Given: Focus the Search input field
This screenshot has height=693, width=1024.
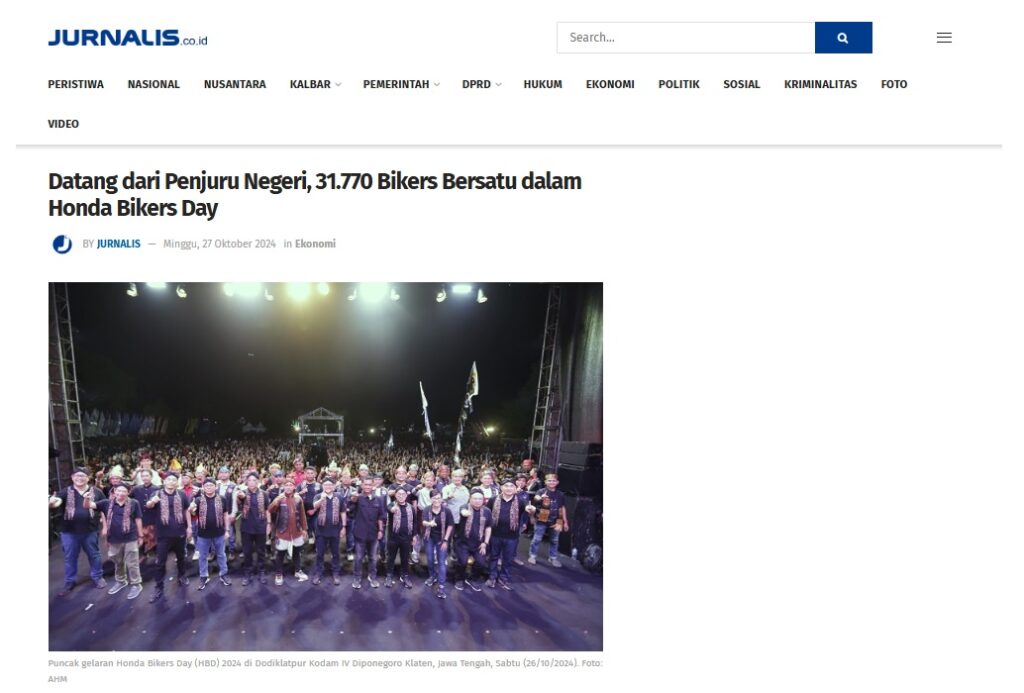Looking at the screenshot, I should click(686, 37).
